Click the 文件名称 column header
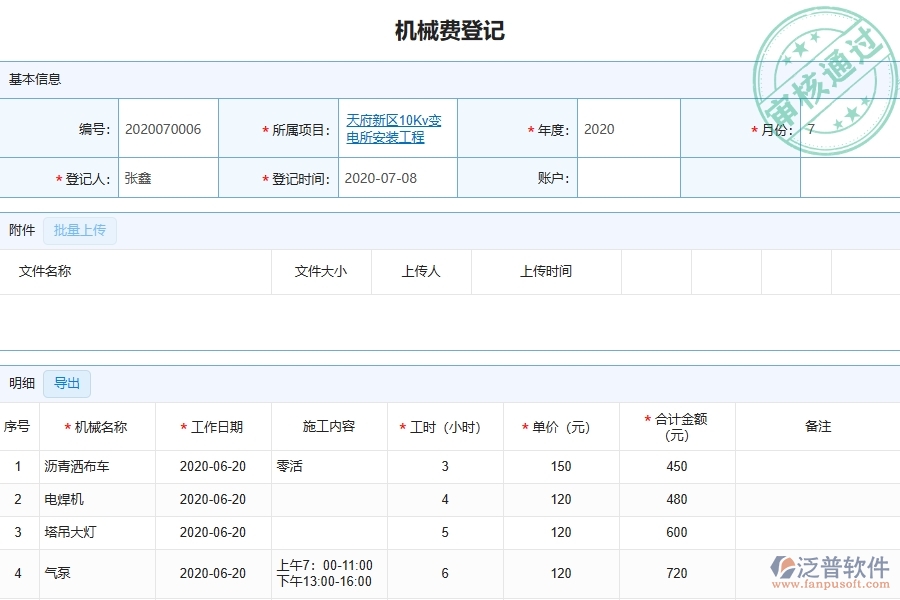Viewport: 900px width, 600px height. 45,271
